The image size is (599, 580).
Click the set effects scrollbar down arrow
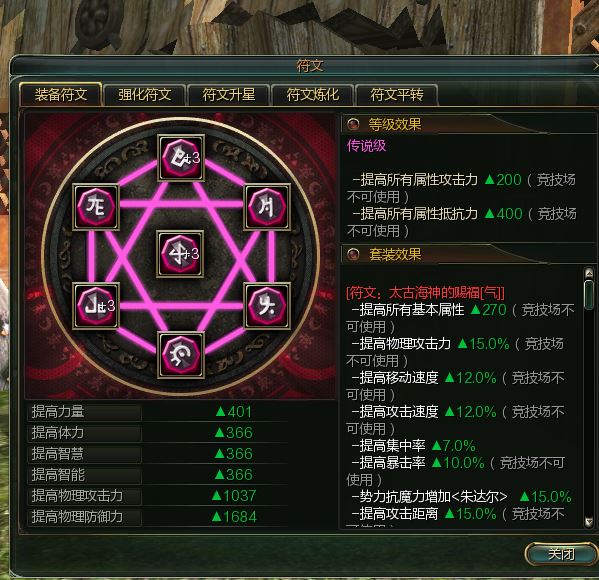pyautogui.click(x=589, y=522)
